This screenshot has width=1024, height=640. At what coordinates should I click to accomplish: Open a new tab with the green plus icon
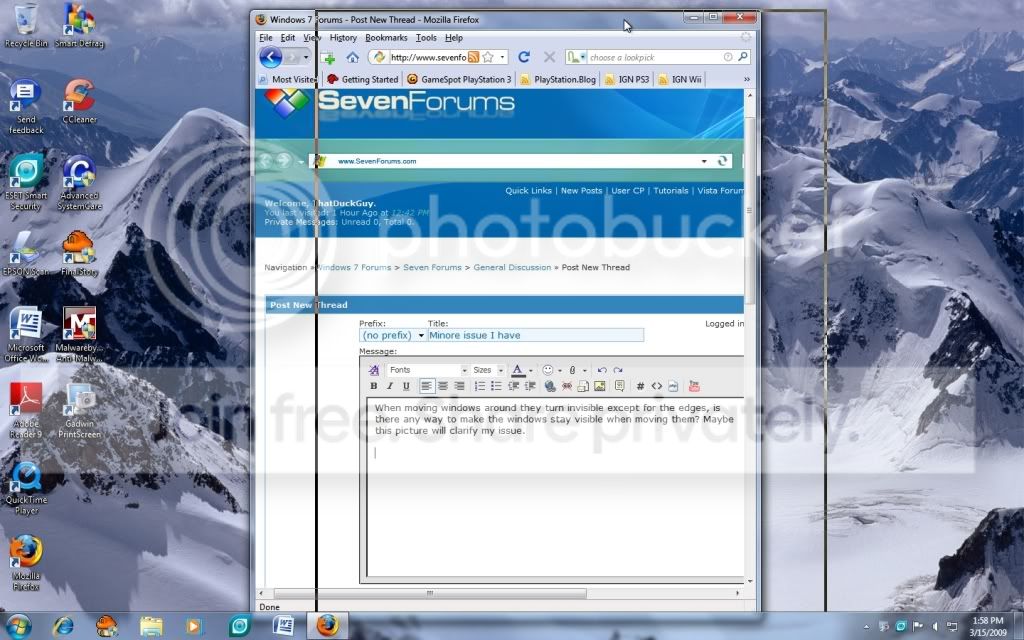tap(328, 57)
